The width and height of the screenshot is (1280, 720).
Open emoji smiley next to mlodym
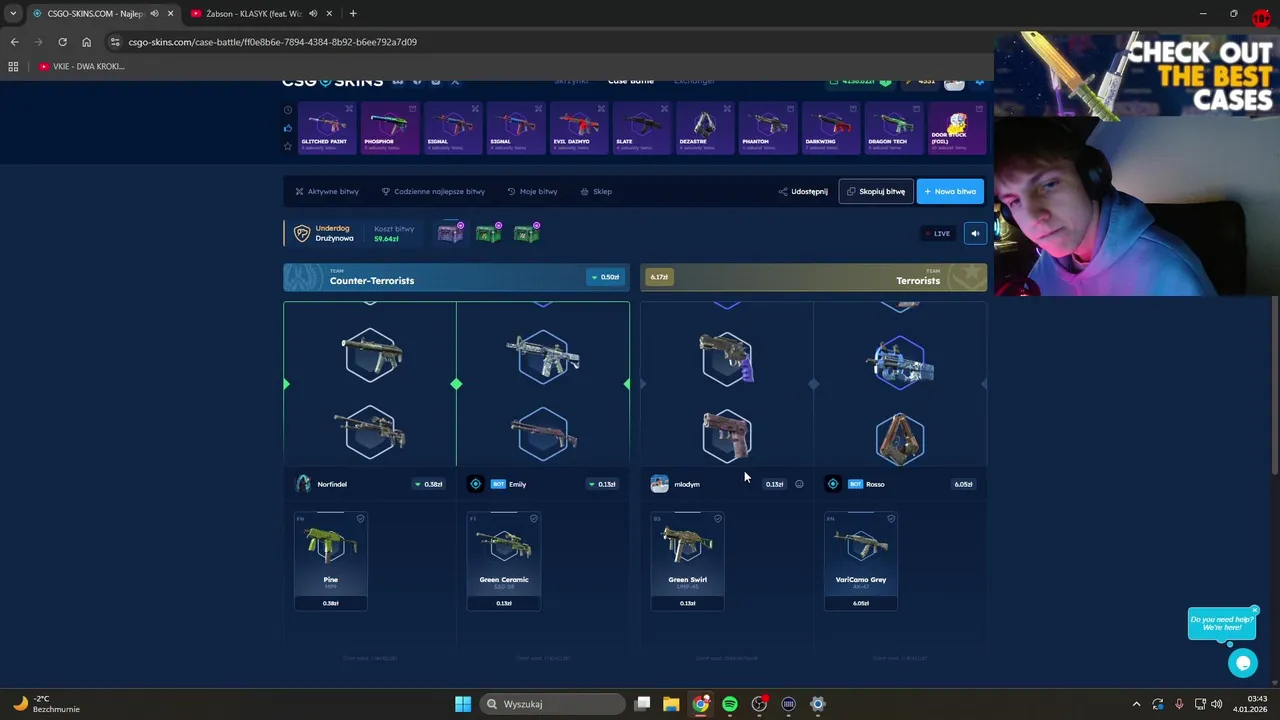coord(799,484)
